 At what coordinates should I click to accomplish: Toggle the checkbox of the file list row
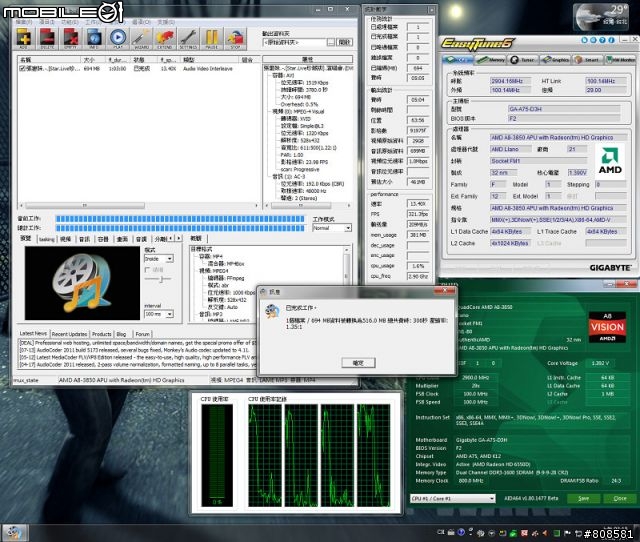click(x=22, y=69)
